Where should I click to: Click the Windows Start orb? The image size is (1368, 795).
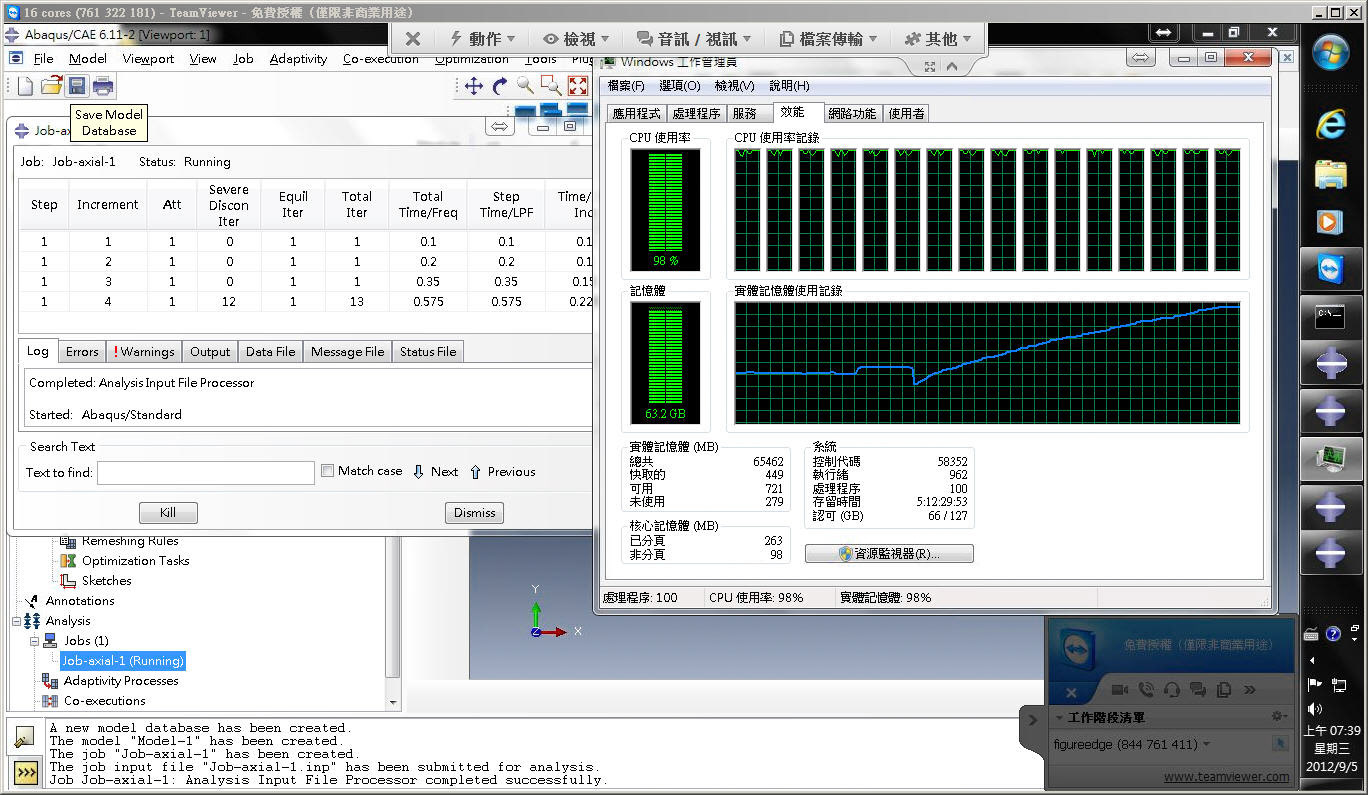(x=1331, y=54)
